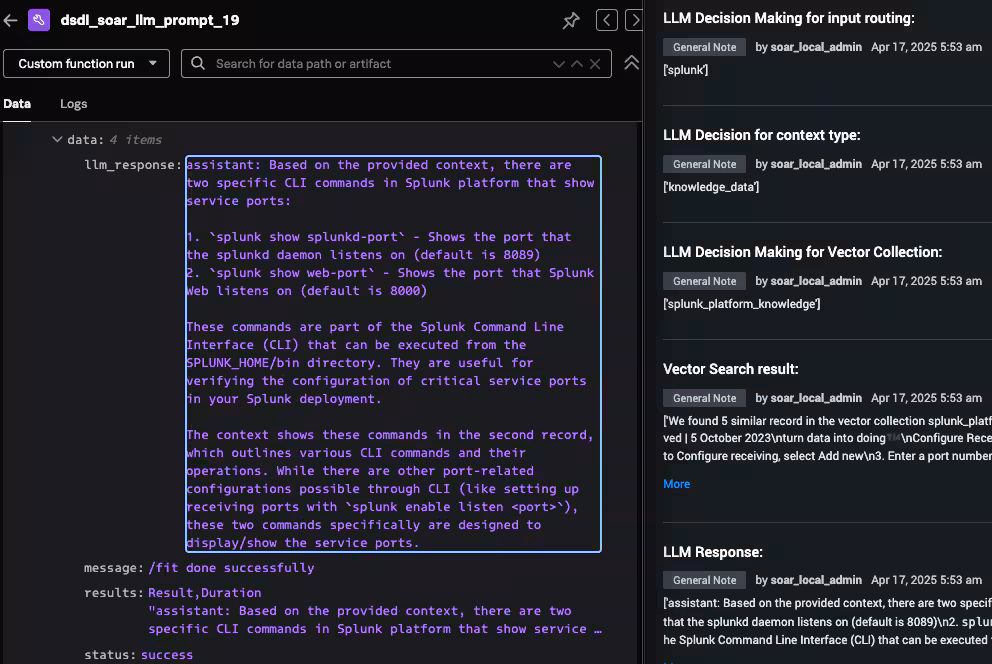Viewport: 992px width, 664px height.
Task: Pin the dsdl_soar_llm_prompt_19 panel
Action: 571,20
